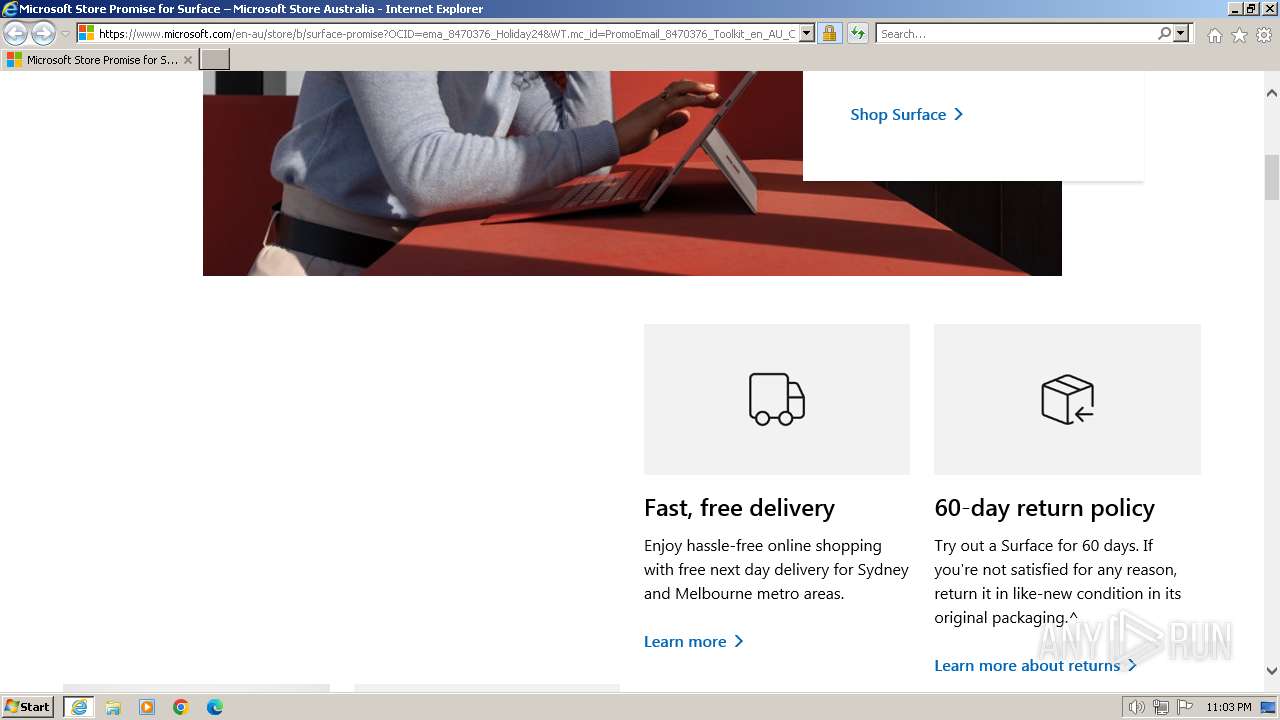Click the vertical scrollbar thumb
The image size is (1280, 720).
[1272, 177]
